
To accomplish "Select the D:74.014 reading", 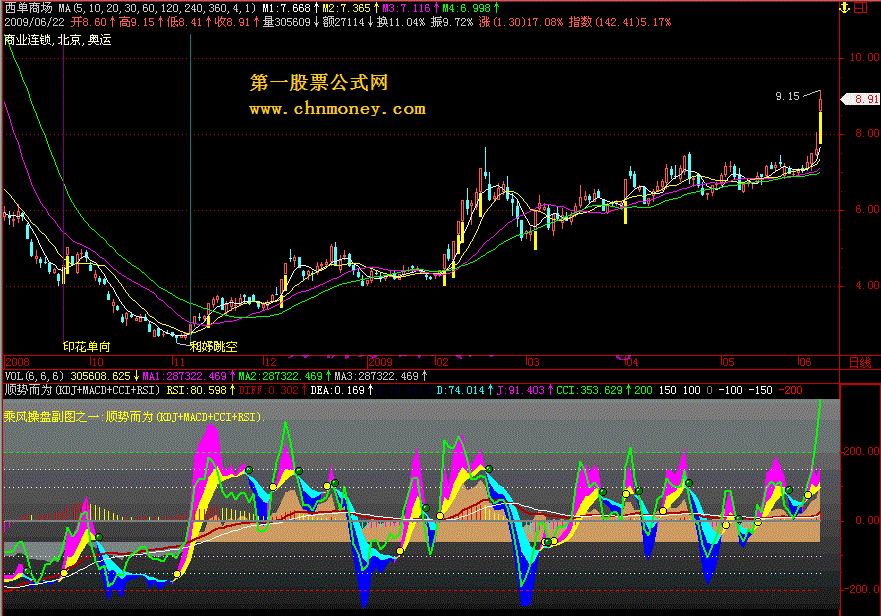I will (x=461, y=390).
